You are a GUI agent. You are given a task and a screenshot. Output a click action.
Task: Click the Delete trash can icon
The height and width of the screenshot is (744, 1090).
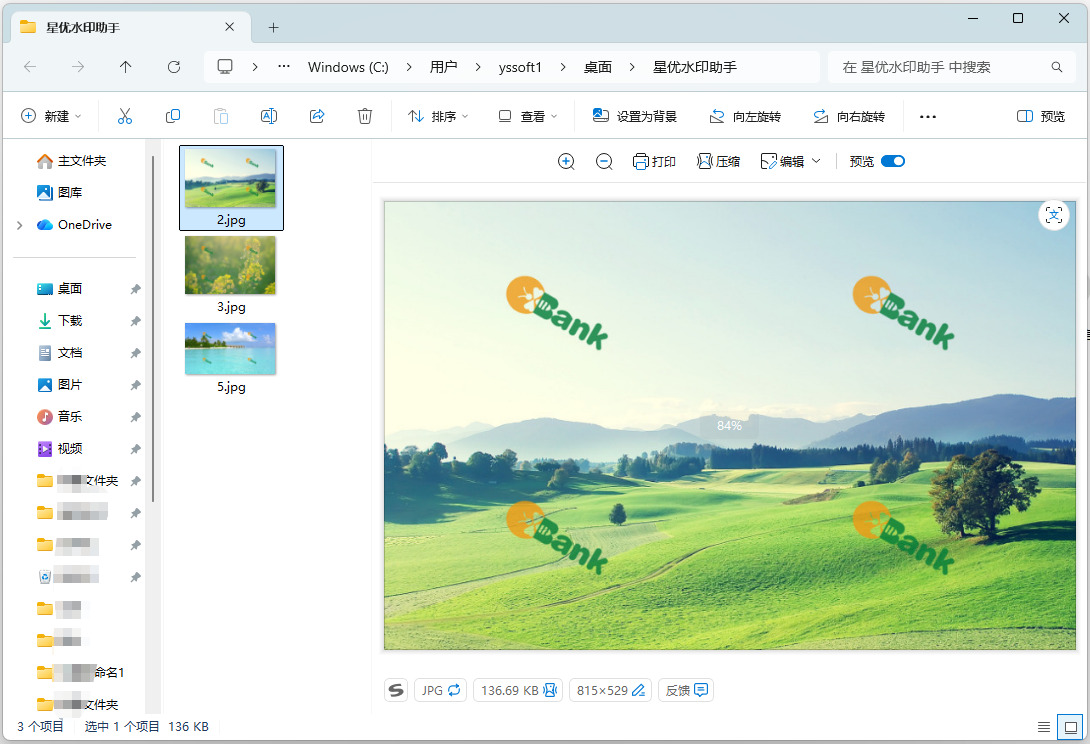pyautogui.click(x=365, y=116)
